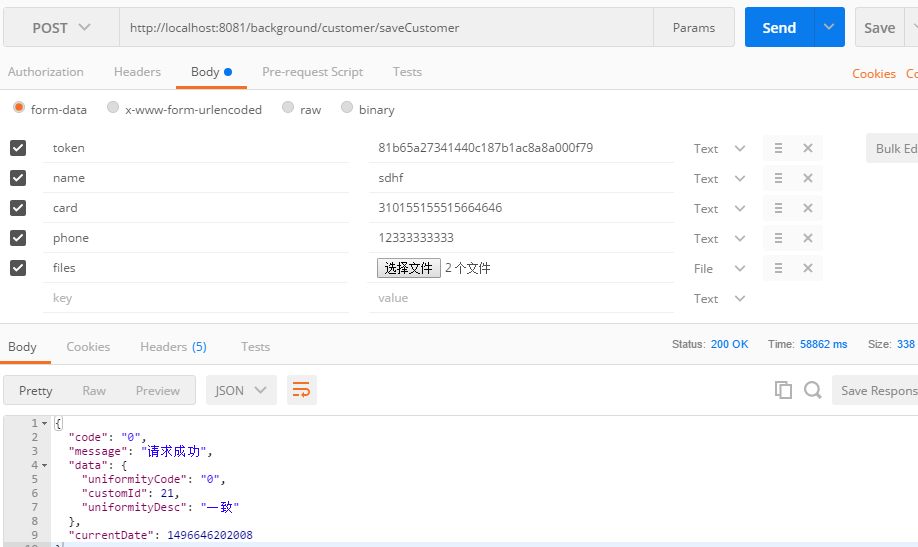Click the drag handle icon for name row
The width and height of the screenshot is (918, 547).
778,178
